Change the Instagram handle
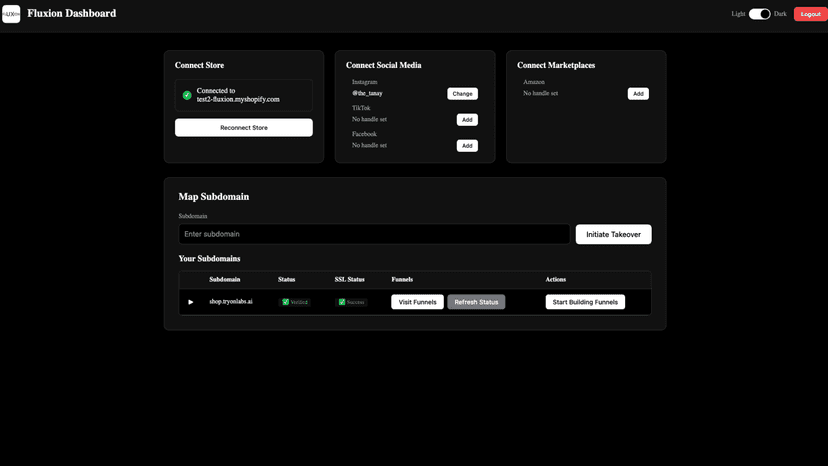Screen dimensions: 828x466 click(x=462, y=94)
